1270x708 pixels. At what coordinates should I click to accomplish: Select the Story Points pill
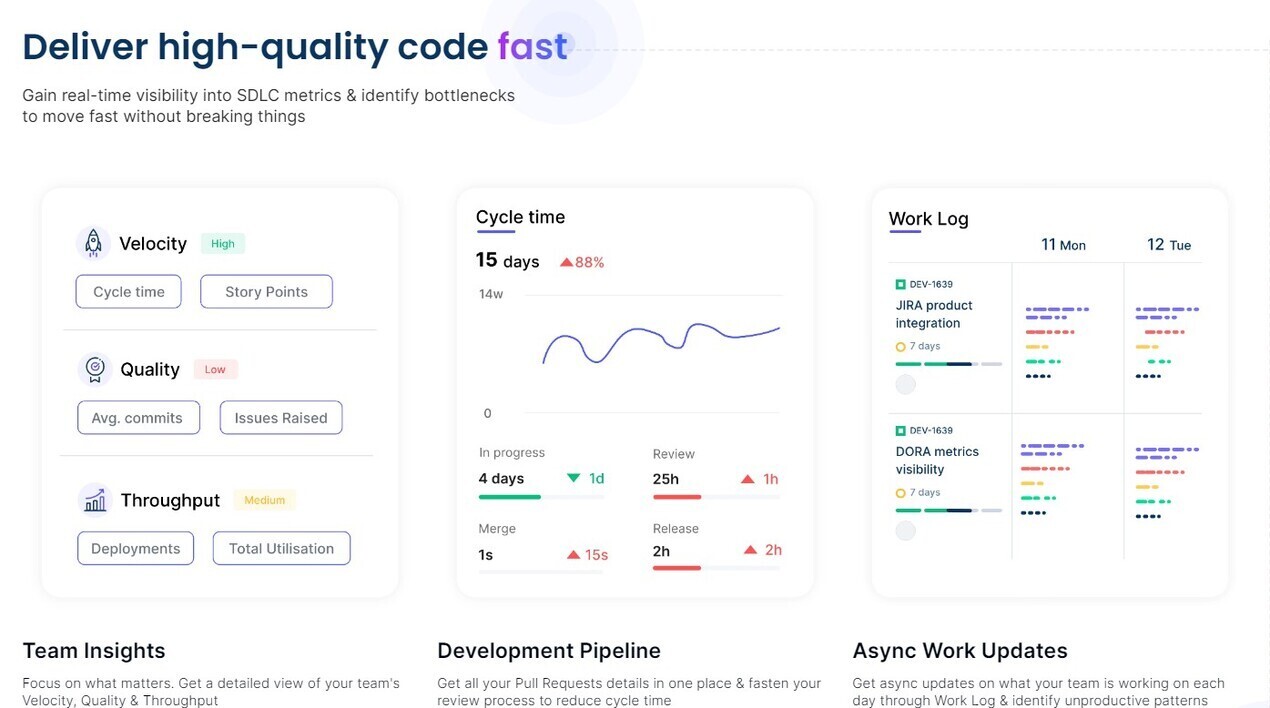click(266, 292)
